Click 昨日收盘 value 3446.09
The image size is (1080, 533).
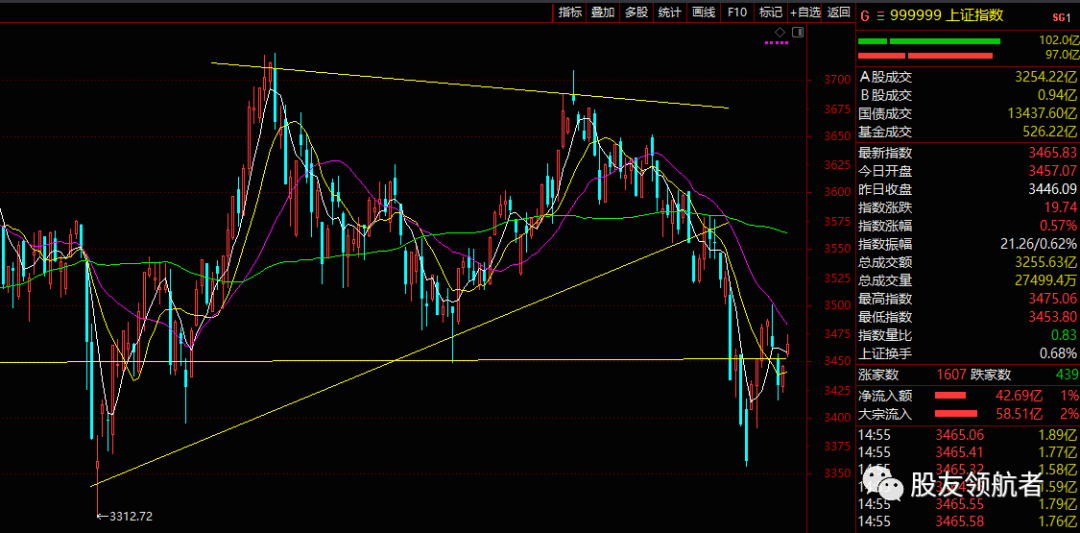click(x=1050, y=189)
